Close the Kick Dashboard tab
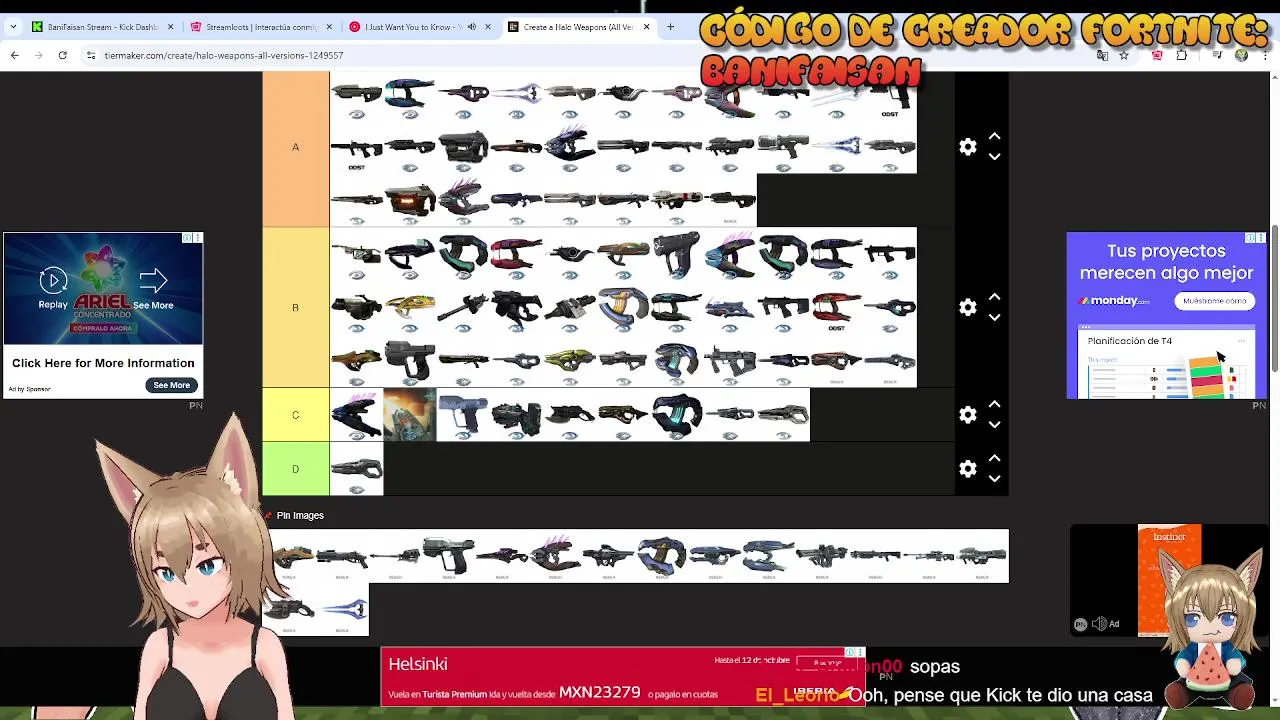1280x720 pixels. coord(170,27)
